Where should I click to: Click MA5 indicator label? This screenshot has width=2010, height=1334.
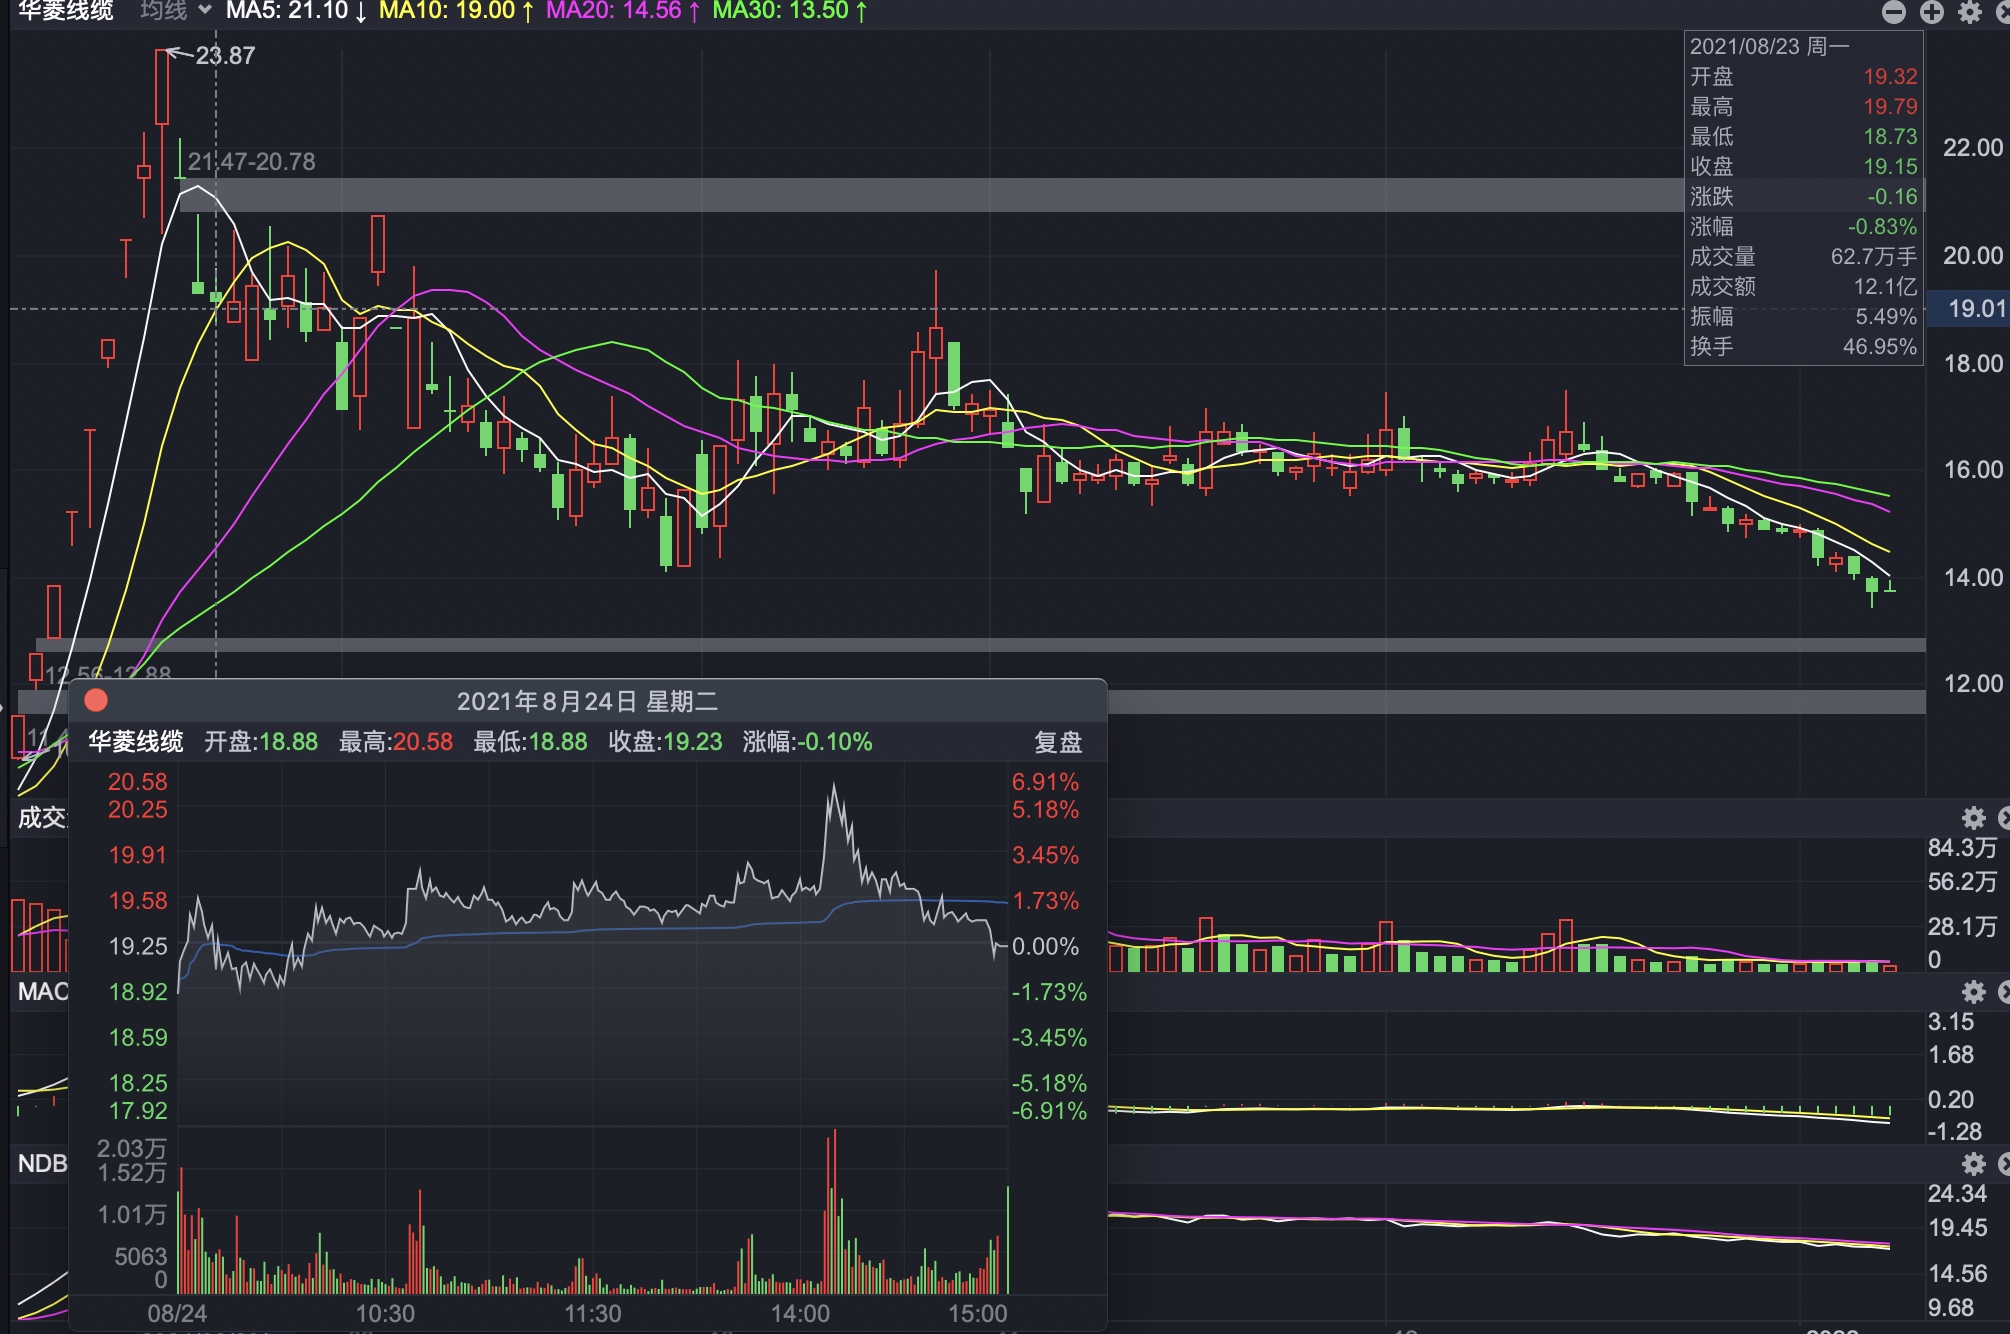[x=296, y=11]
